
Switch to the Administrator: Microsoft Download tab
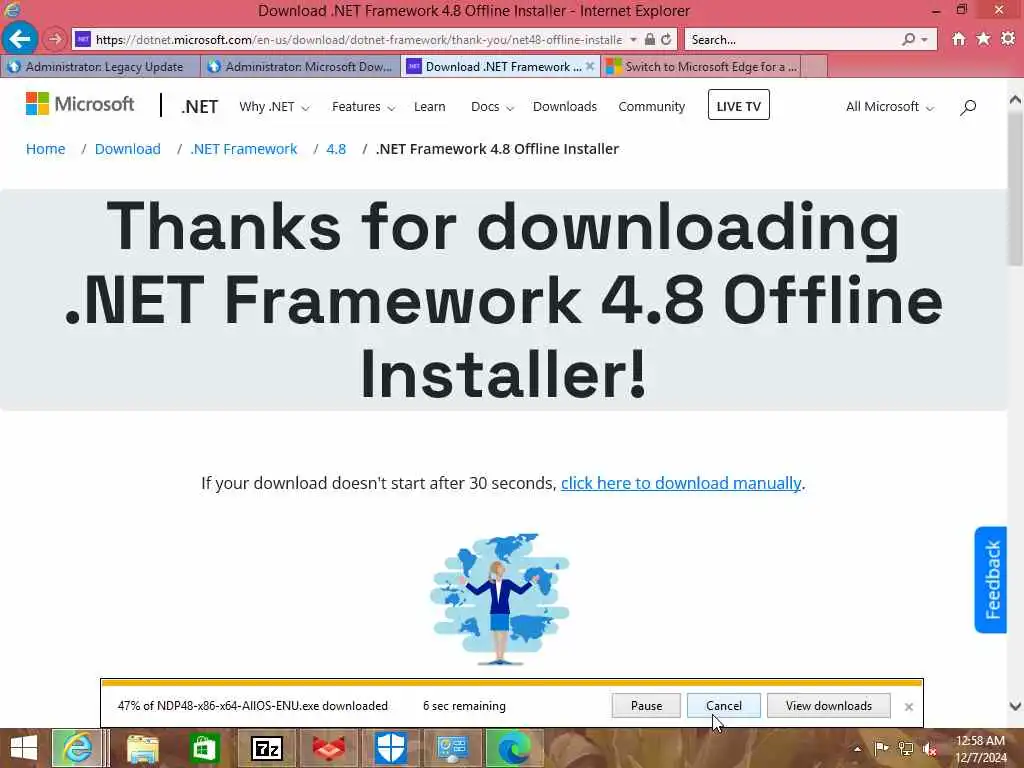coord(301,67)
